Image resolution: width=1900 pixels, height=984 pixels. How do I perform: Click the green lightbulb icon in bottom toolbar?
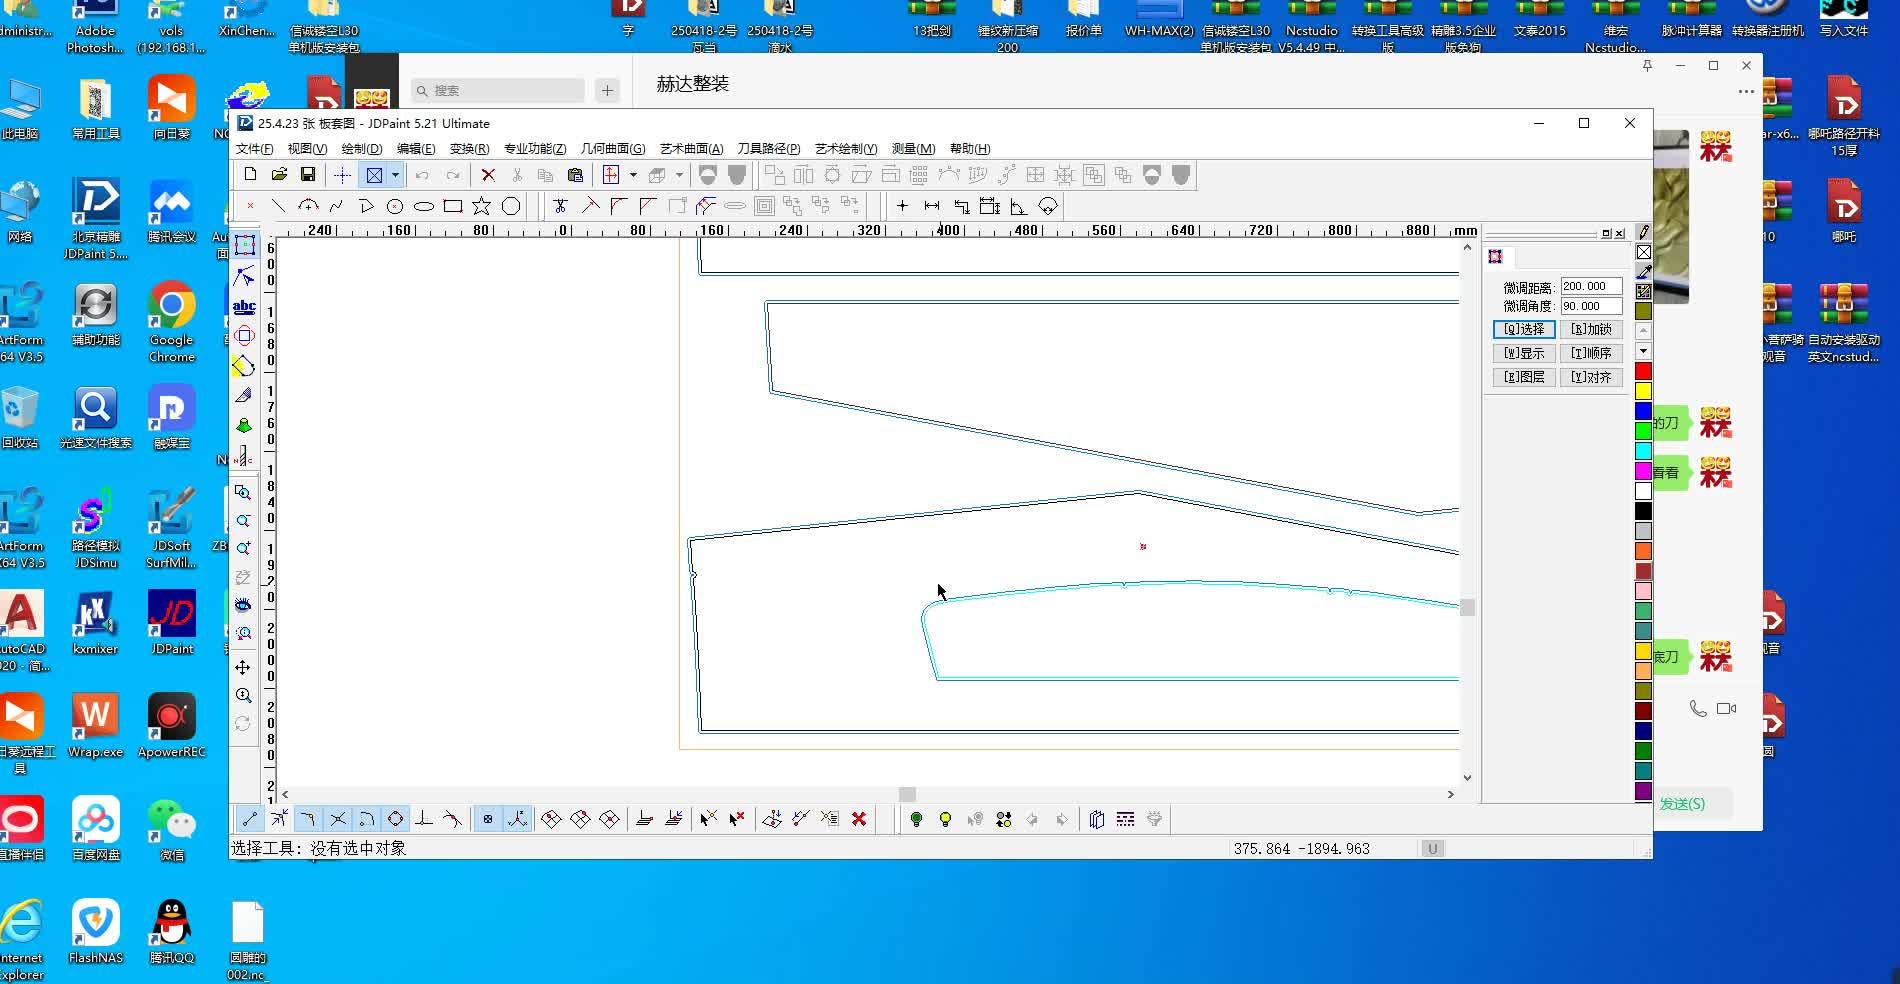coord(916,819)
